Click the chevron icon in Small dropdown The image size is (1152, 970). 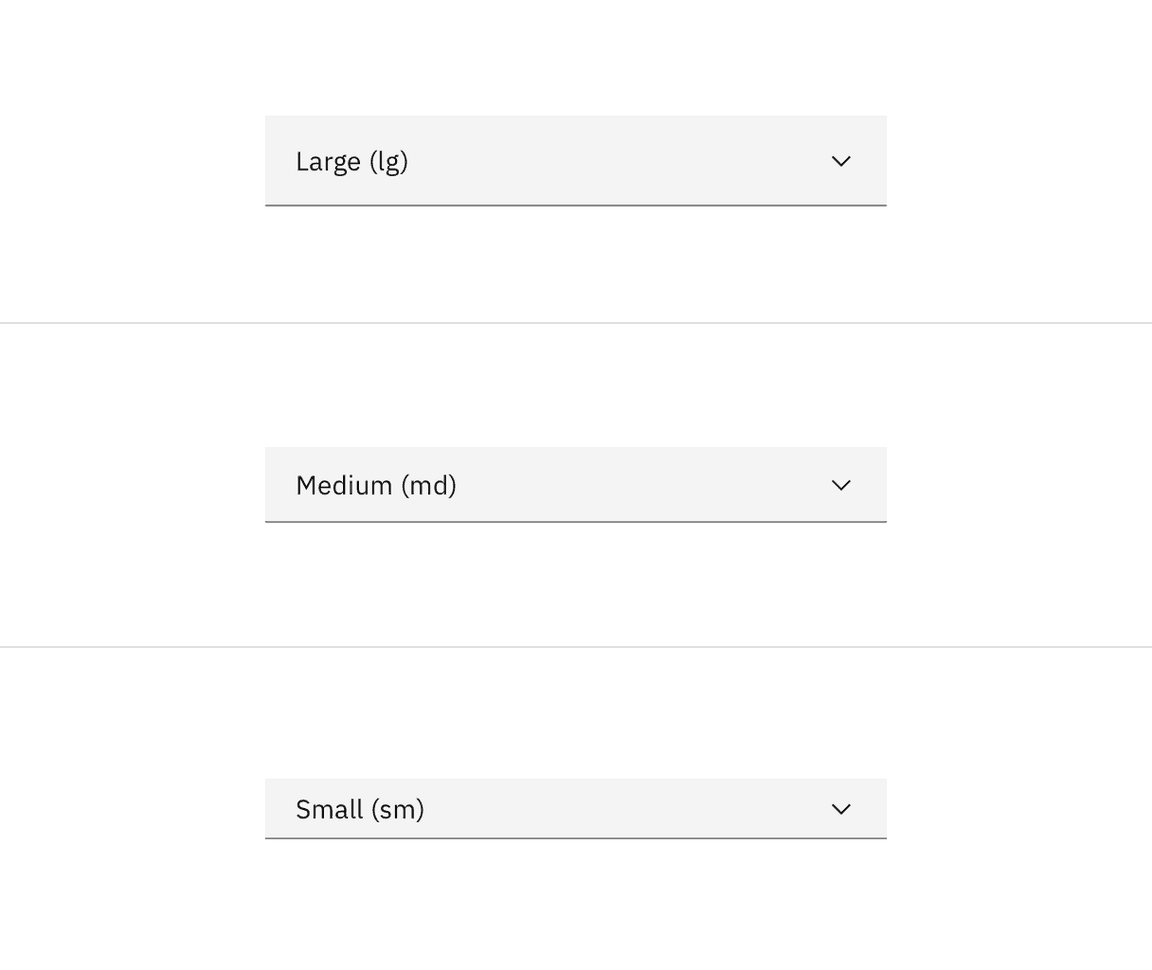[841, 809]
